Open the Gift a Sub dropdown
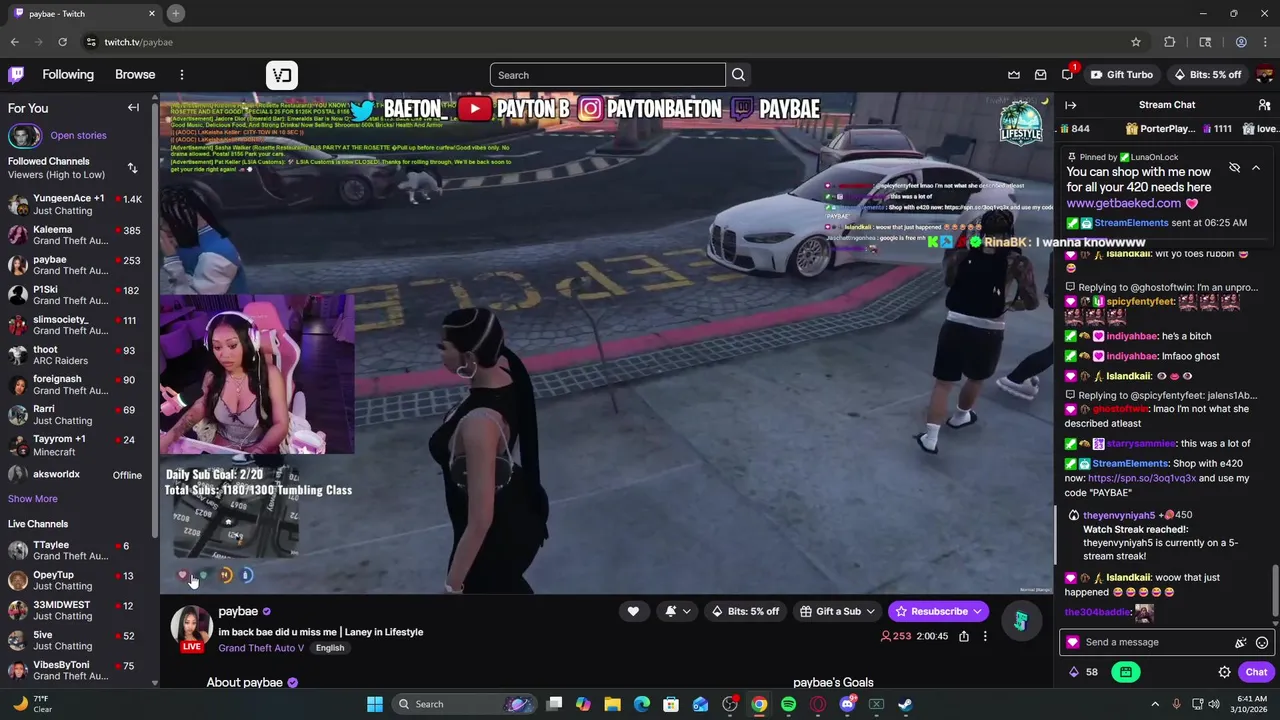 click(x=838, y=611)
